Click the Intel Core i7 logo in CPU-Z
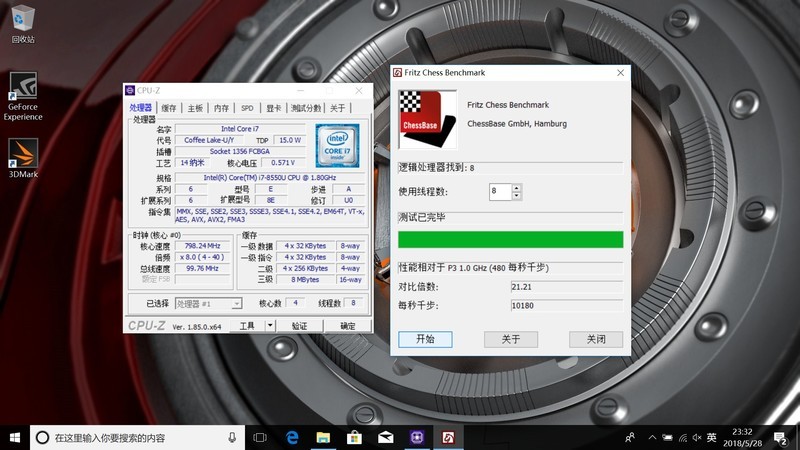Screen dimensions: 800x450 coord(337,145)
